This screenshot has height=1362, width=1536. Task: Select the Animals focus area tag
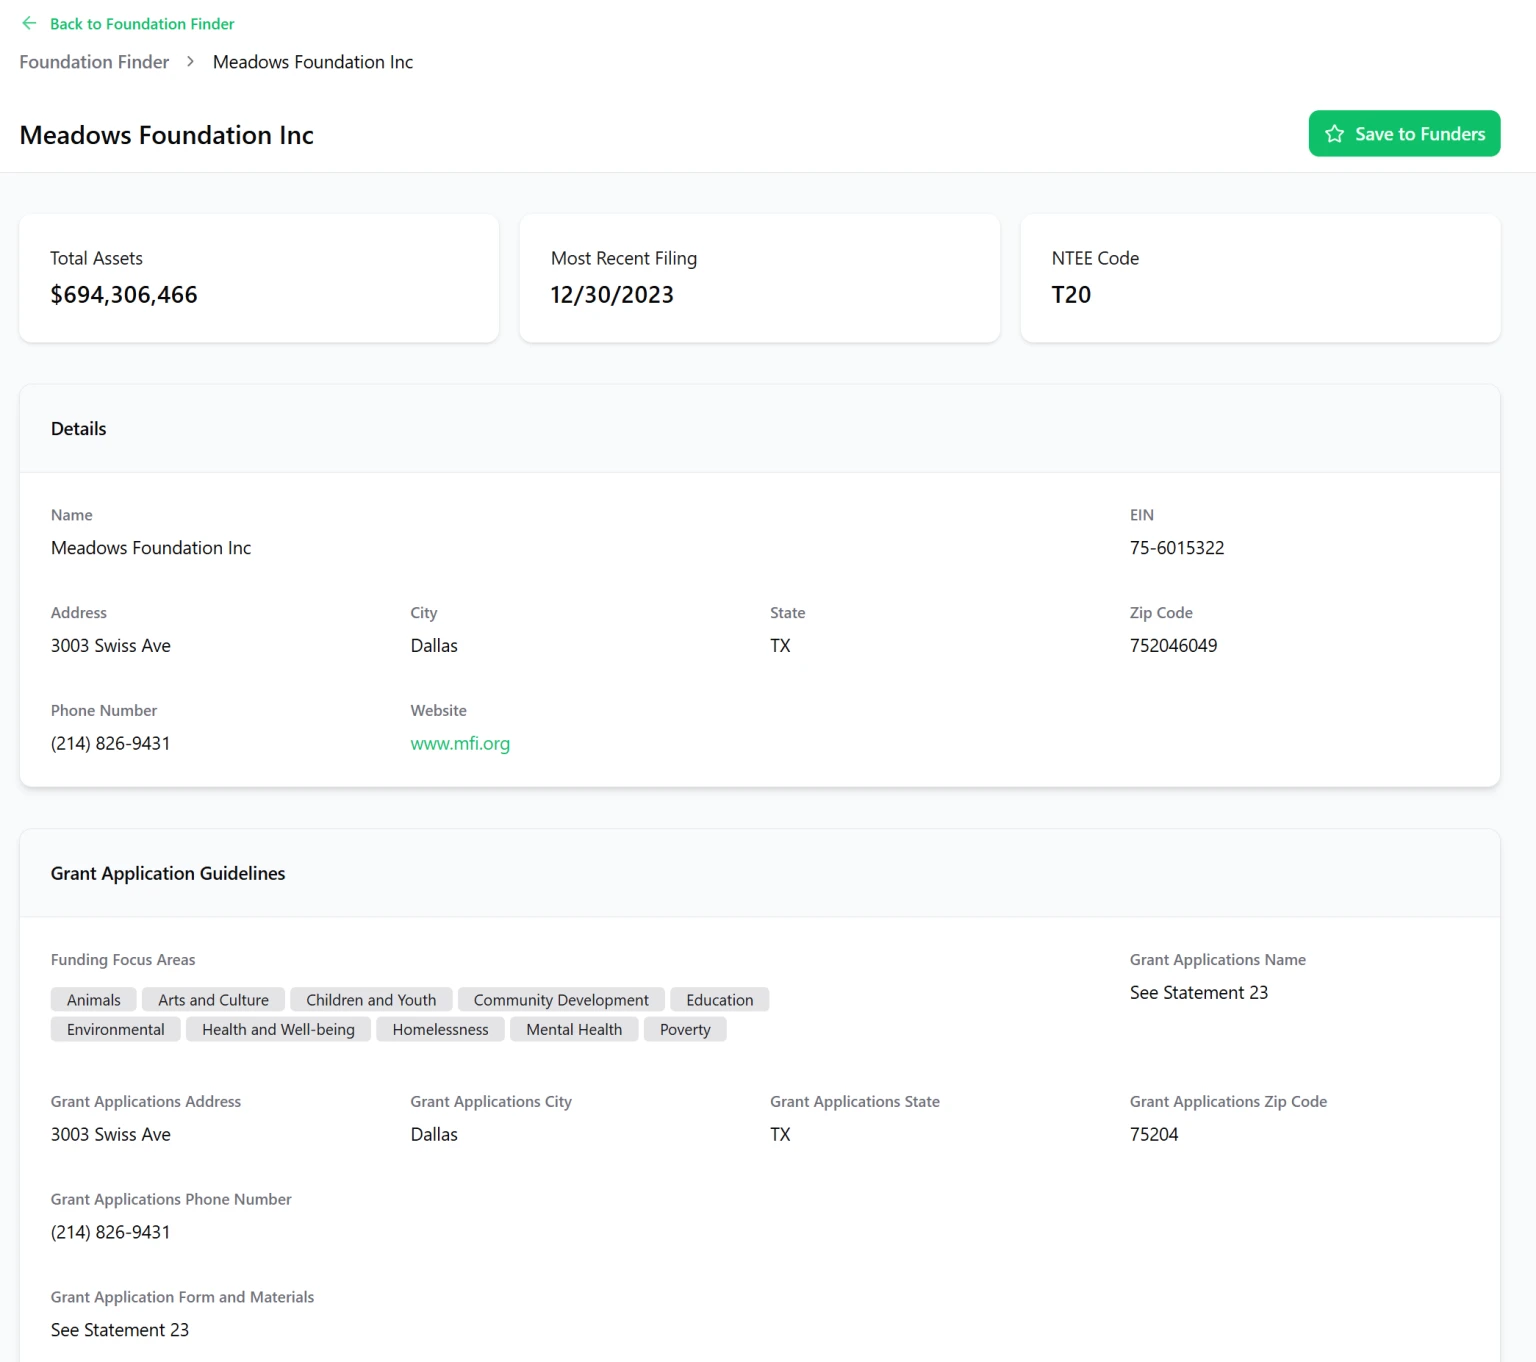pyautogui.click(x=93, y=1000)
